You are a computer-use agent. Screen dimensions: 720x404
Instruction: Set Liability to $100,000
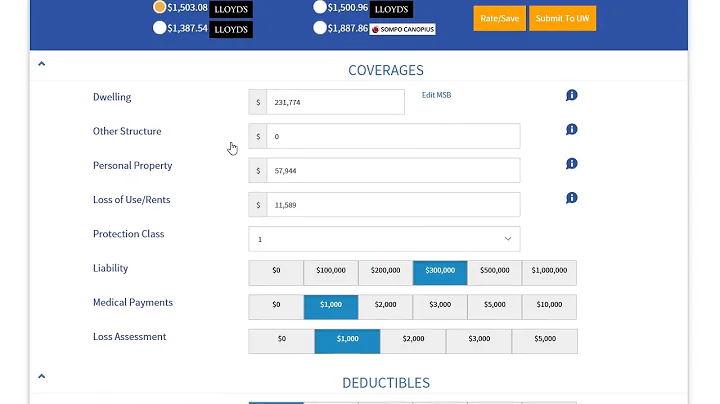pos(331,273)
